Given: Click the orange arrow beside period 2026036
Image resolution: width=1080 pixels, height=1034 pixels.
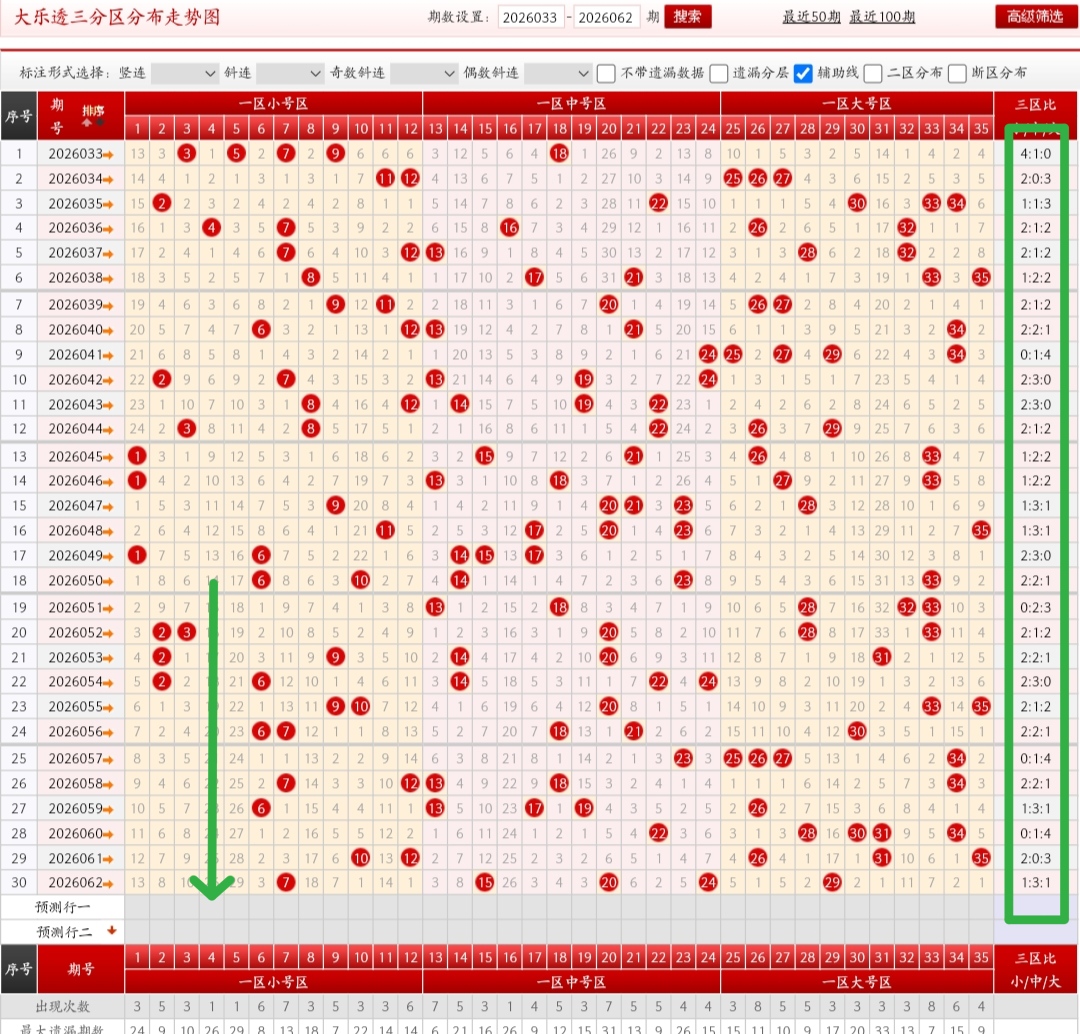Looking at the screenshot, I should coord(108,228).
